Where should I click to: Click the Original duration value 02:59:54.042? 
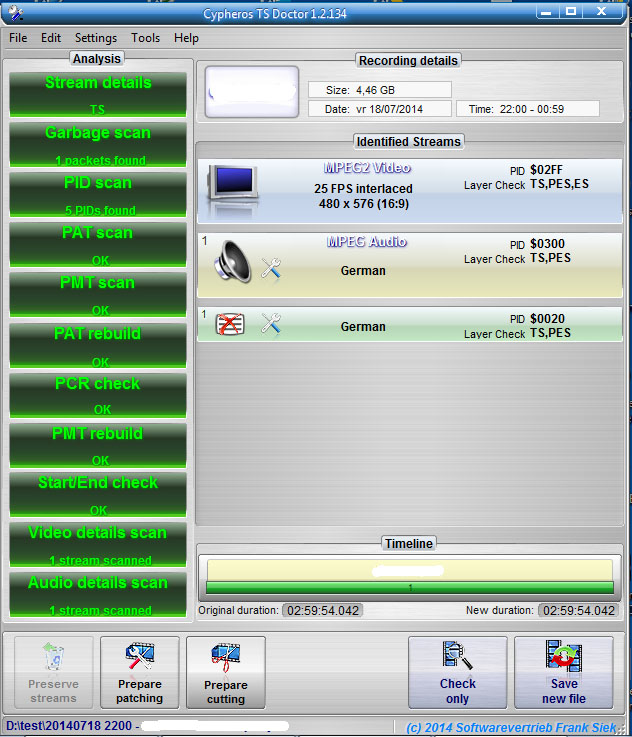tap(323, 610)
